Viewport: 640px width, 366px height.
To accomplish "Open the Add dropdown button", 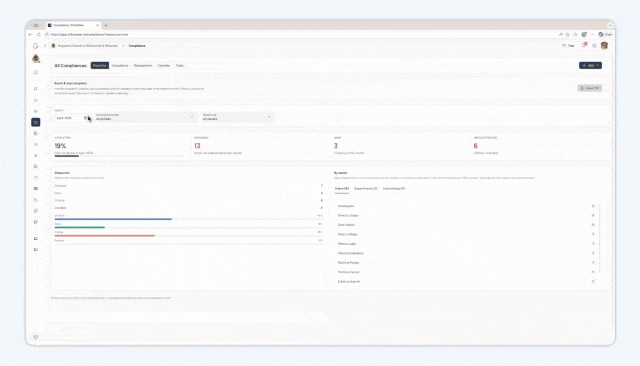I will pos(590,65).
